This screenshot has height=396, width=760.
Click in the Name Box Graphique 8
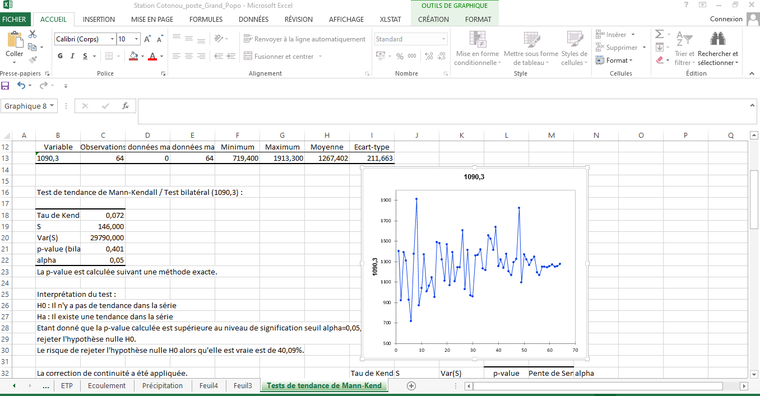[x=25, y=106]
